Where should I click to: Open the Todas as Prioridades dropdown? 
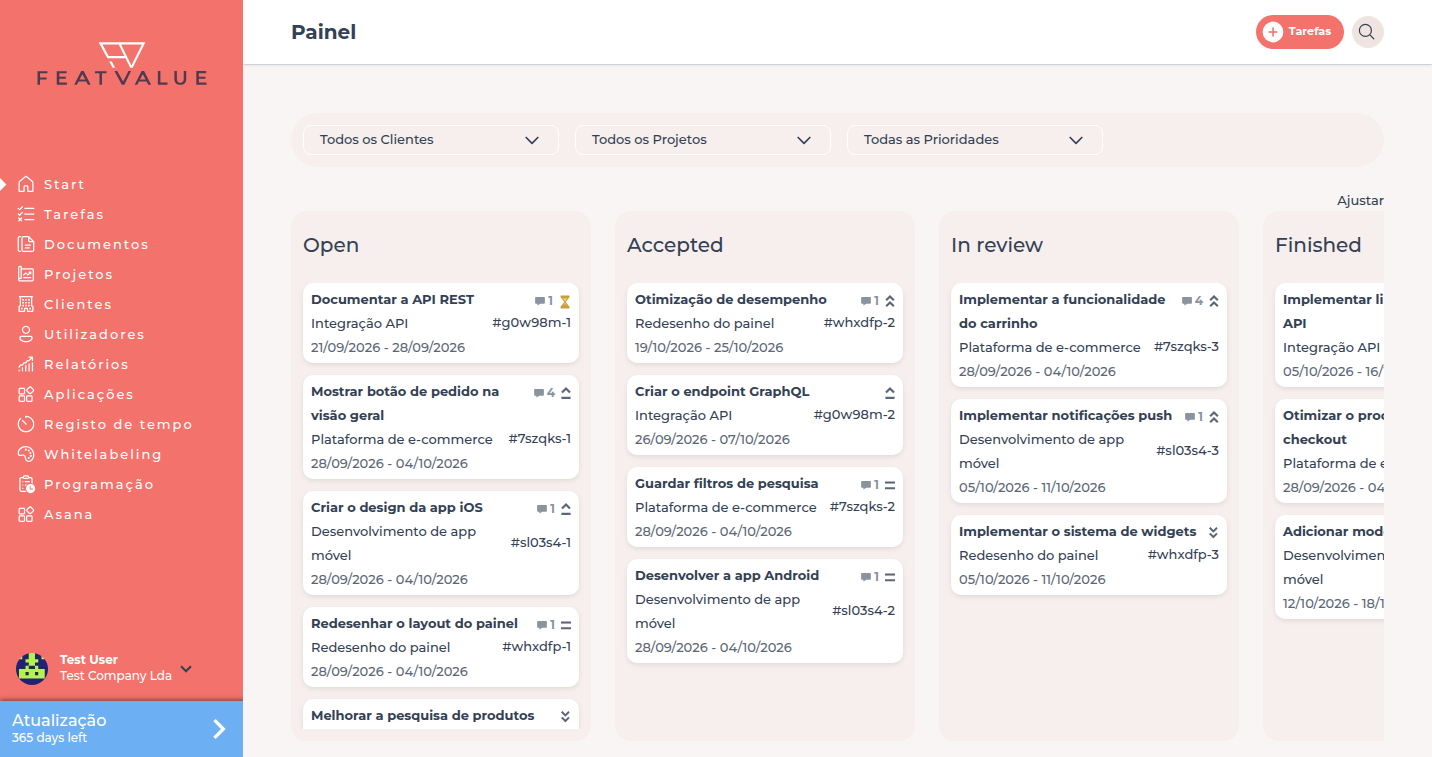(975, 140)
